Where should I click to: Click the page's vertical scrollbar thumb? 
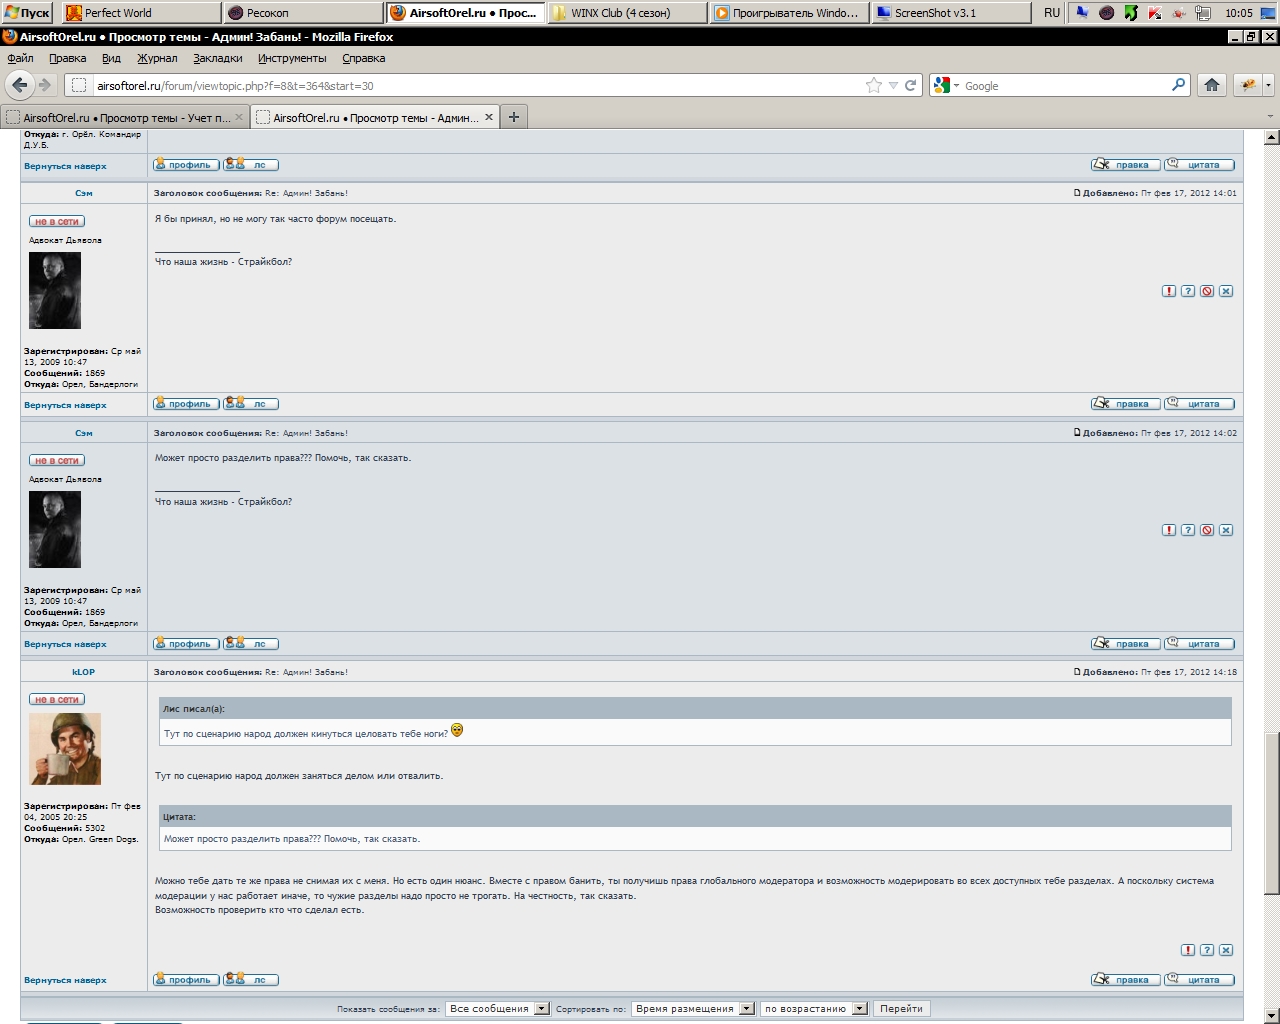point(1271,814)
